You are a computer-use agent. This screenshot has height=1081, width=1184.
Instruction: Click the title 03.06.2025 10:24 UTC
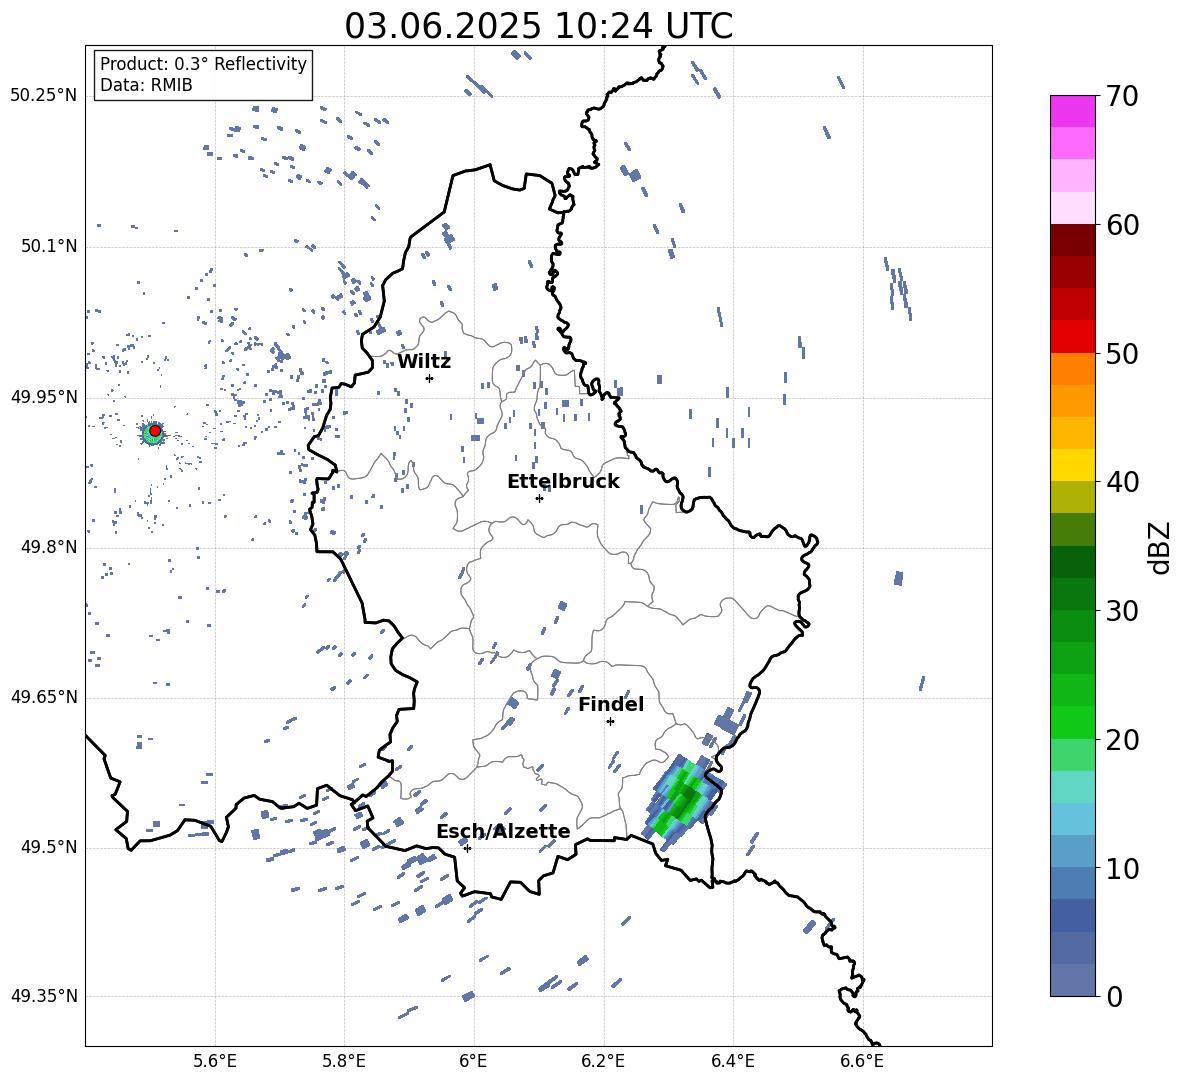(538, 26)
